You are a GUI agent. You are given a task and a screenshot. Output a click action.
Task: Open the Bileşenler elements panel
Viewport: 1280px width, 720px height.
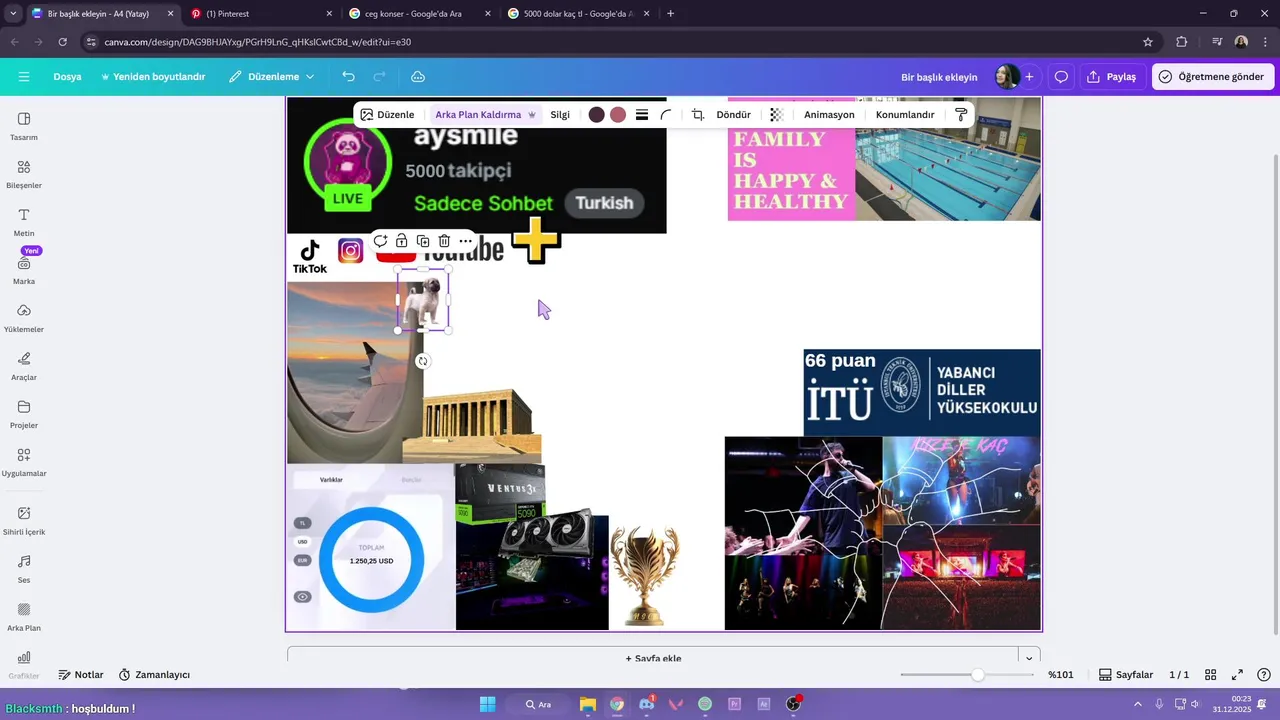click(24, 174)
